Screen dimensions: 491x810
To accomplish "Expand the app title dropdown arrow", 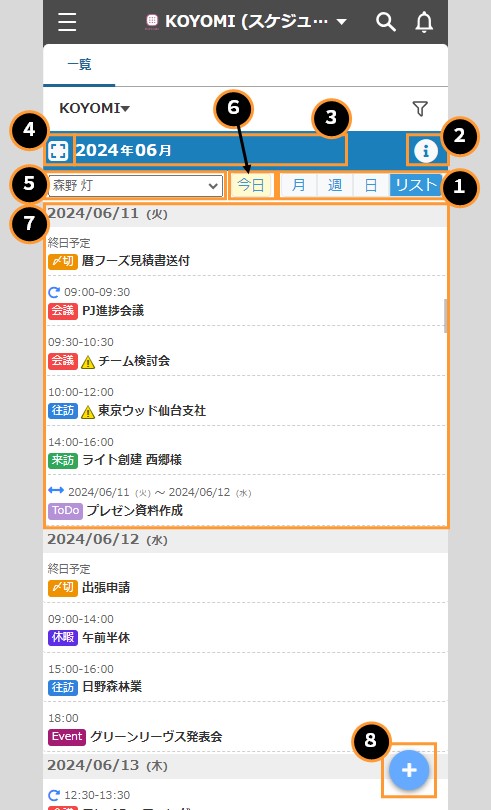I will pos(341,22).
